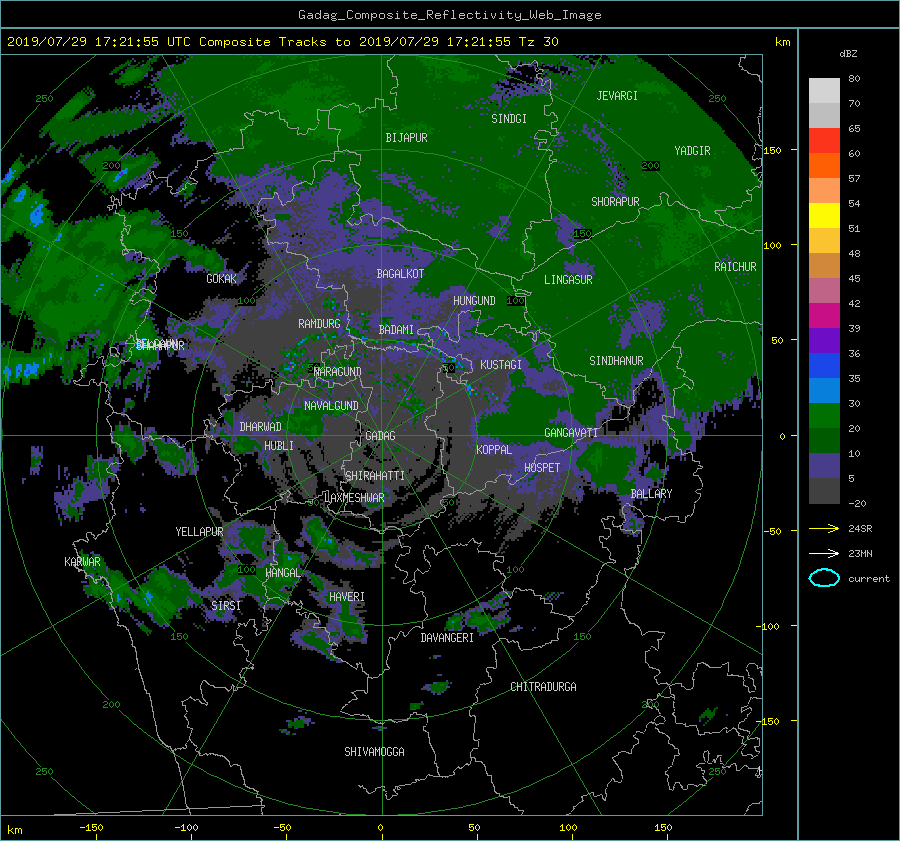
Task: Click the HAVERI city label
Action: click(x=347, y=597)
